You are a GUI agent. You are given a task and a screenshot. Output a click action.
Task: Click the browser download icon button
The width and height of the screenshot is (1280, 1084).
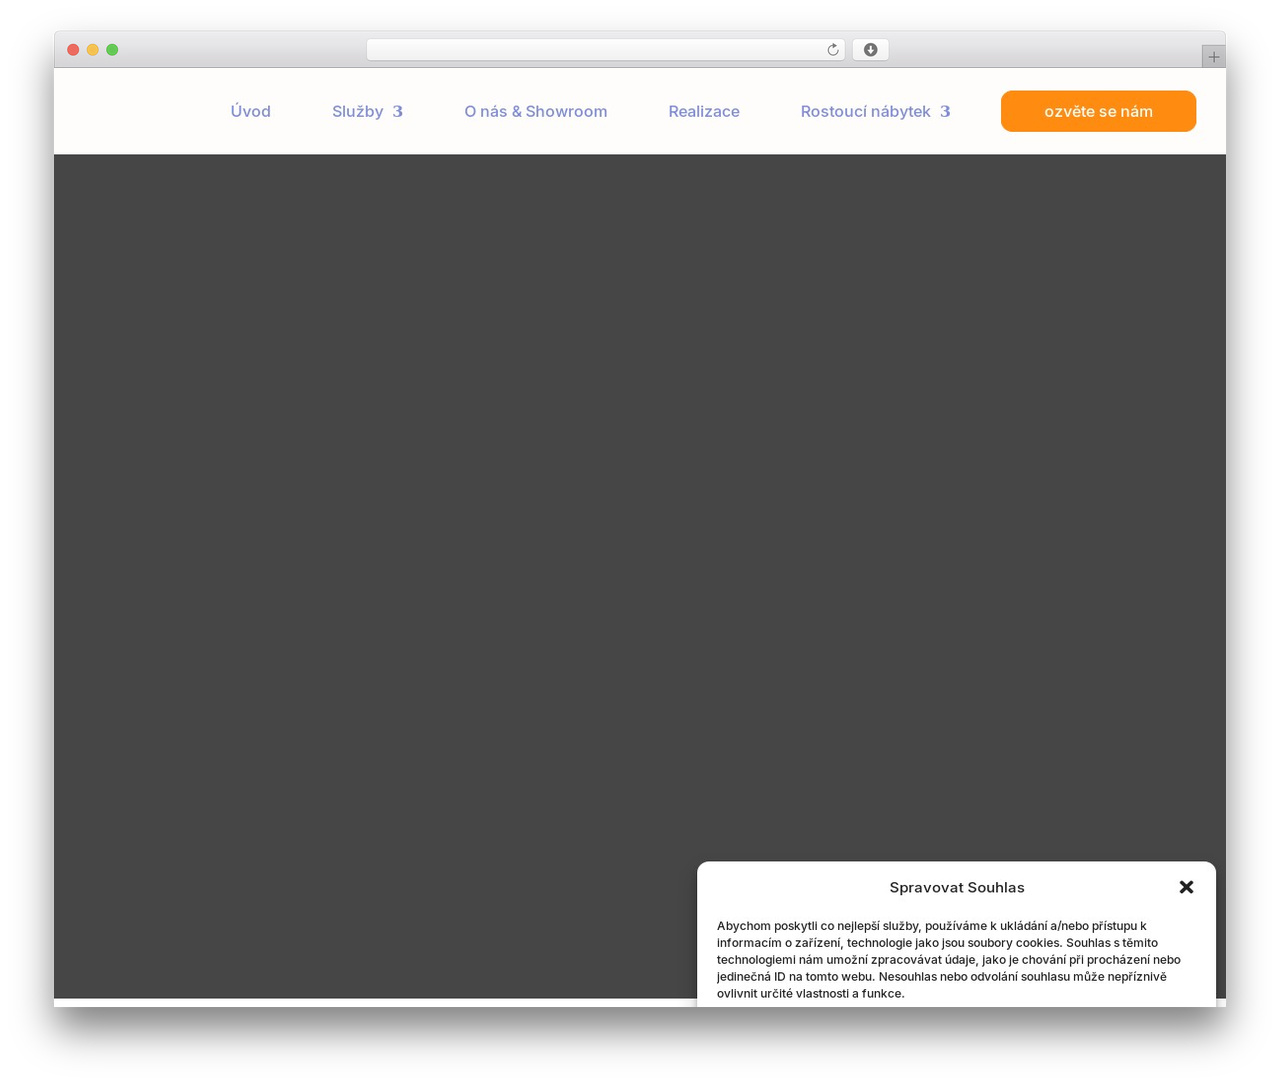tap(870, 50)
